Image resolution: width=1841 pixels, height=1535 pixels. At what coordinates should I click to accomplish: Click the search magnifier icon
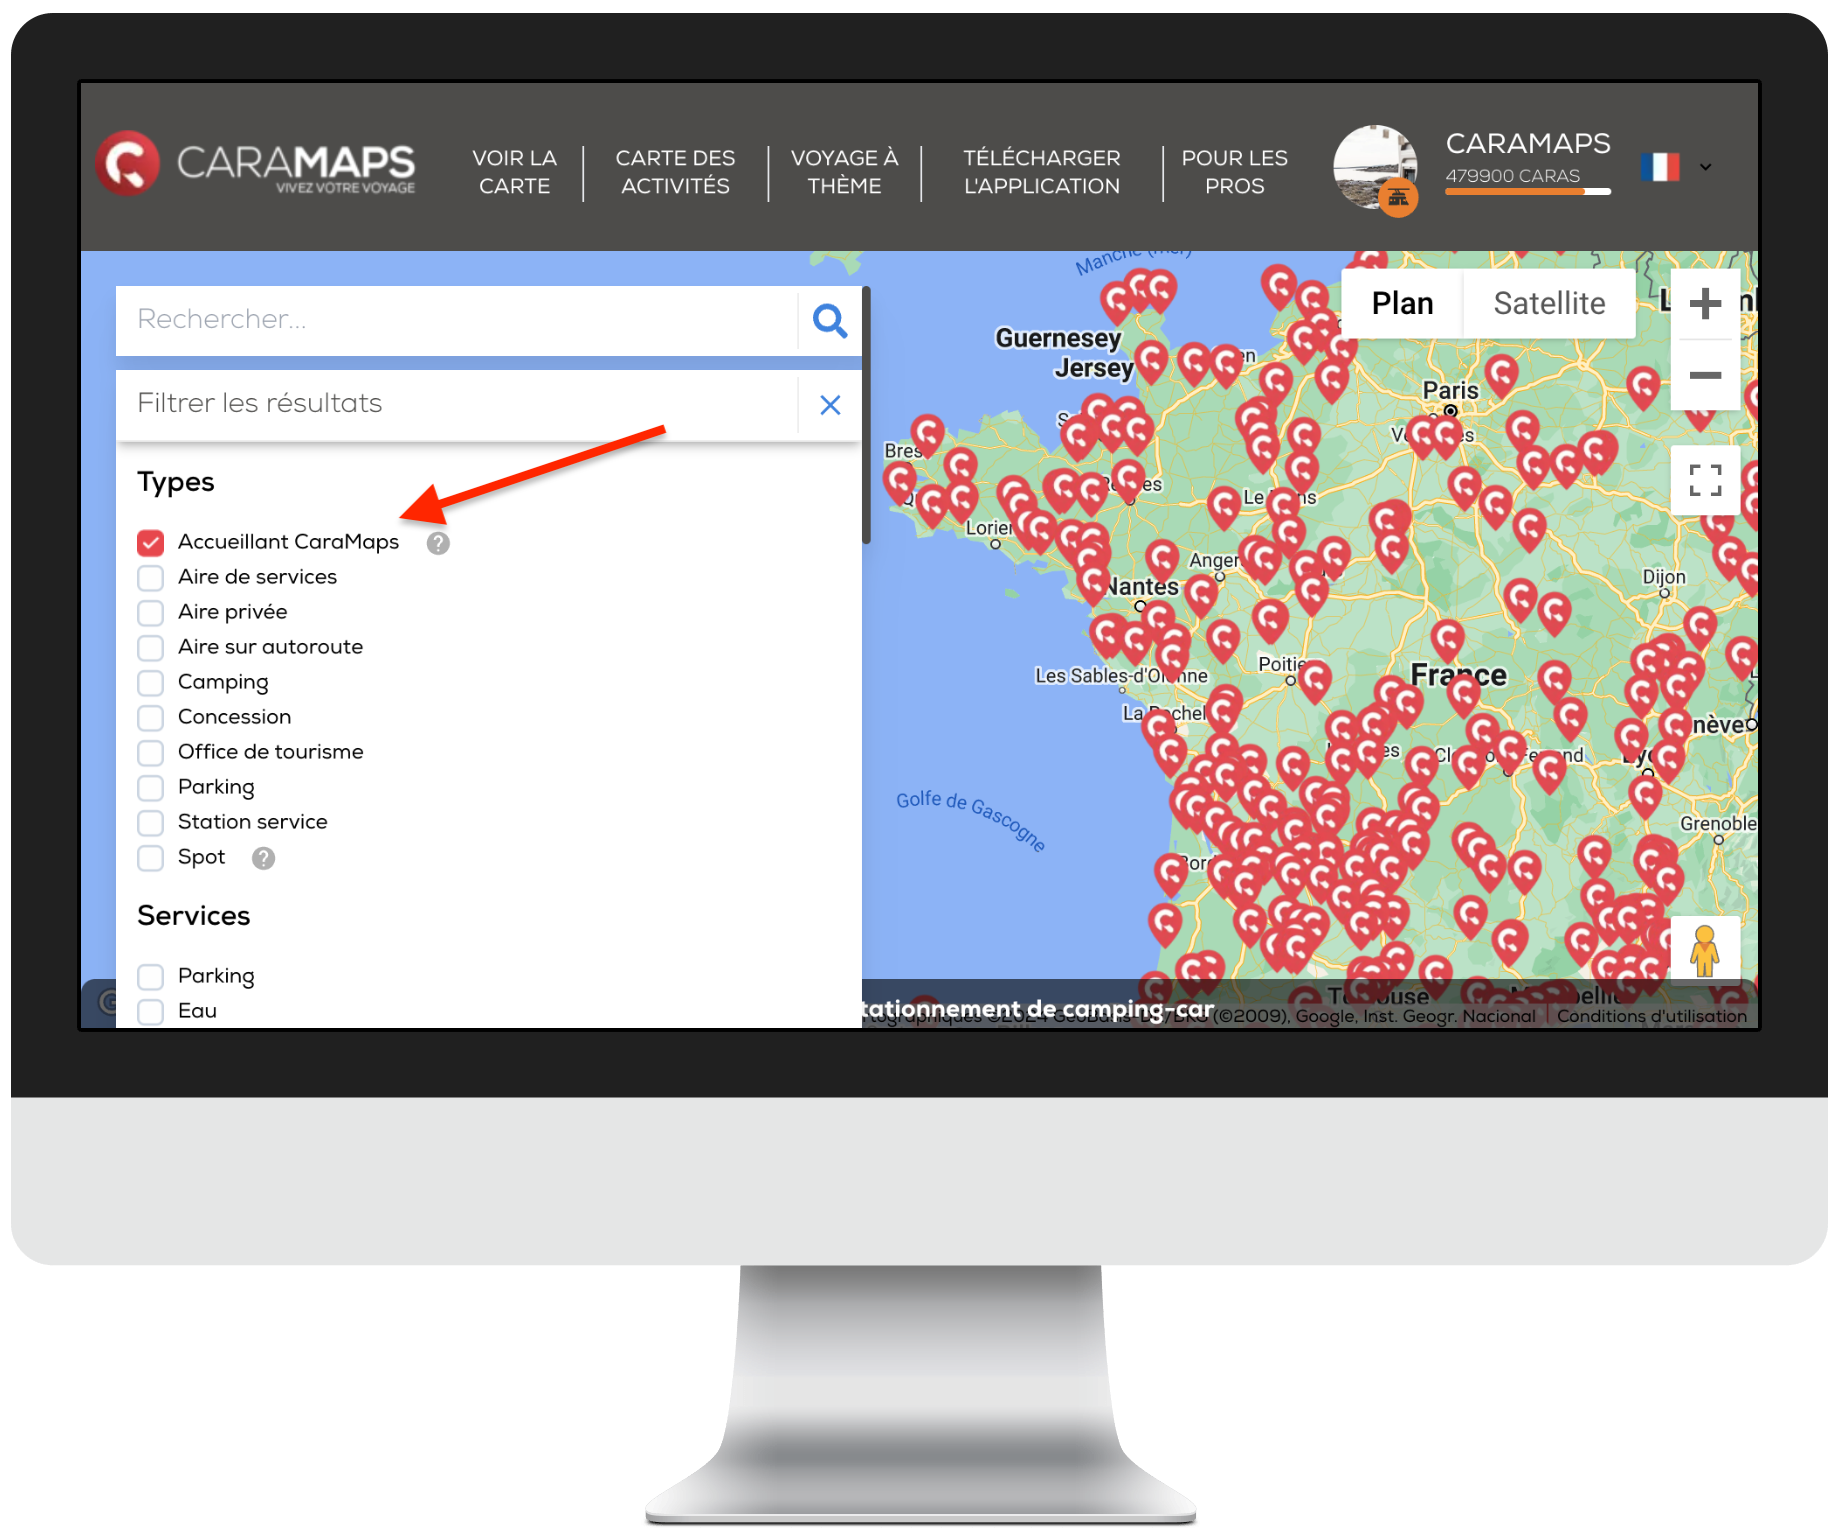coord(830,320)
